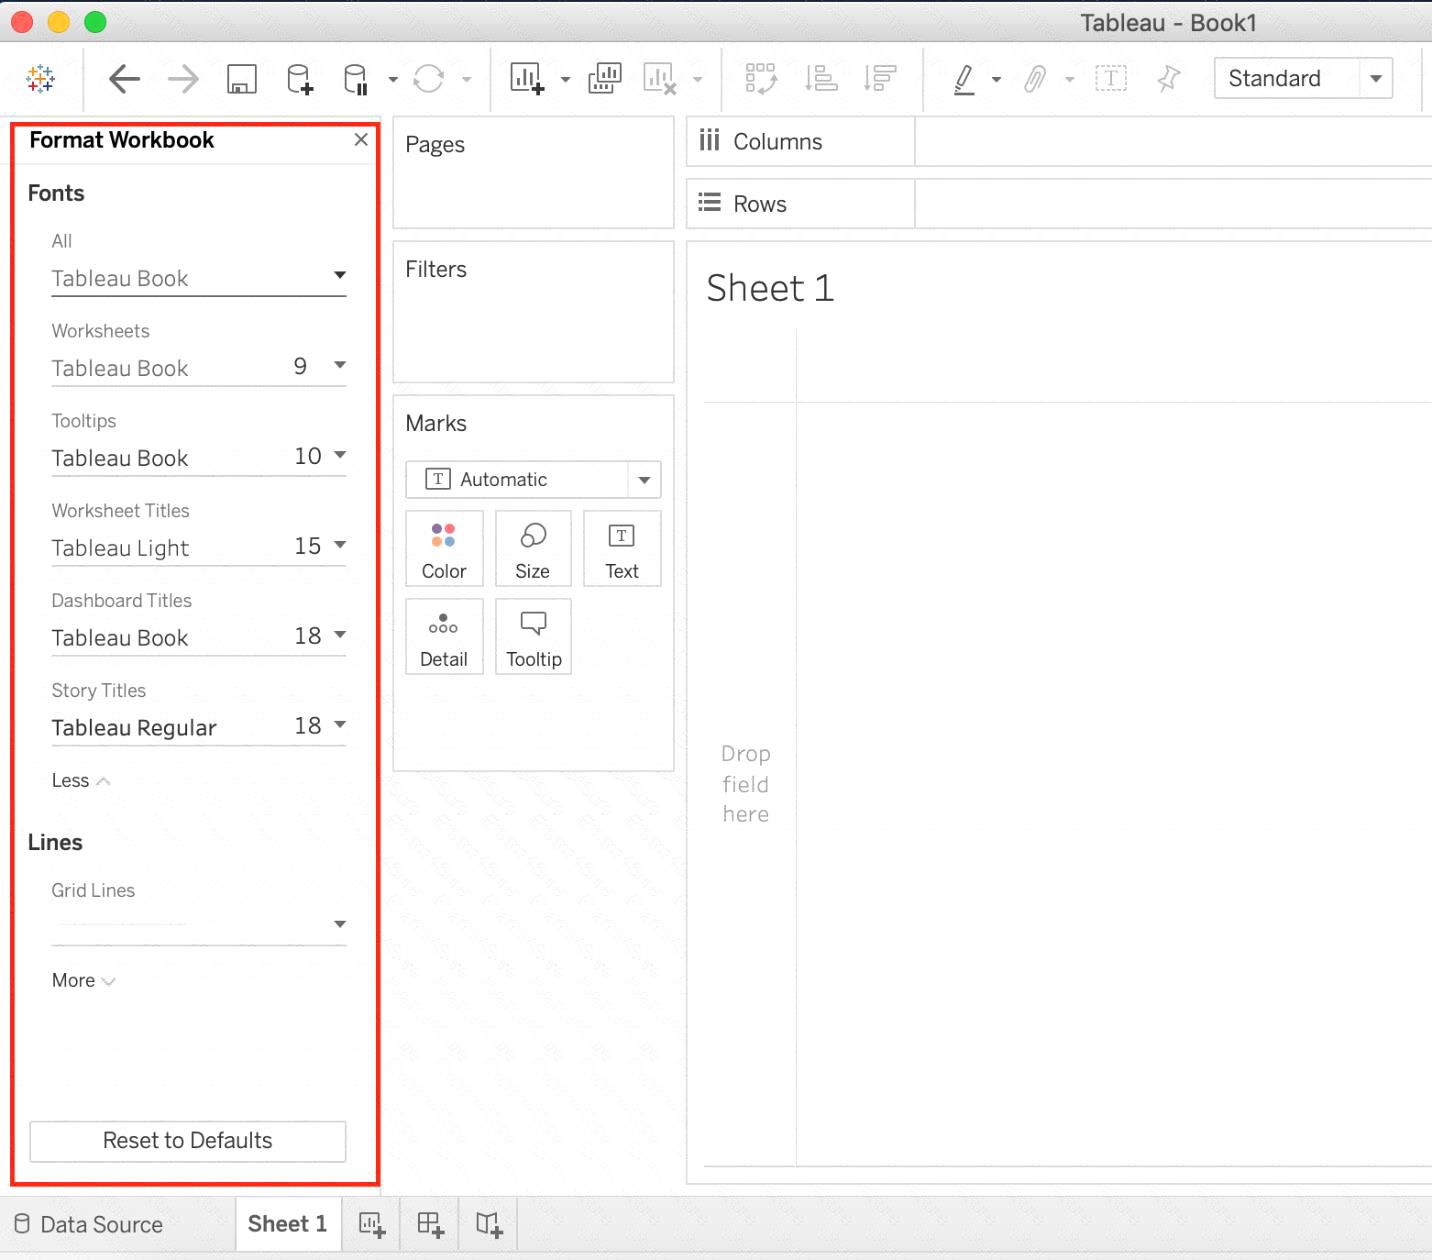The width and height of the screenshot is (1432, 1260).
Task: Click the Text marks card button
Action: [x=622, y=548]
